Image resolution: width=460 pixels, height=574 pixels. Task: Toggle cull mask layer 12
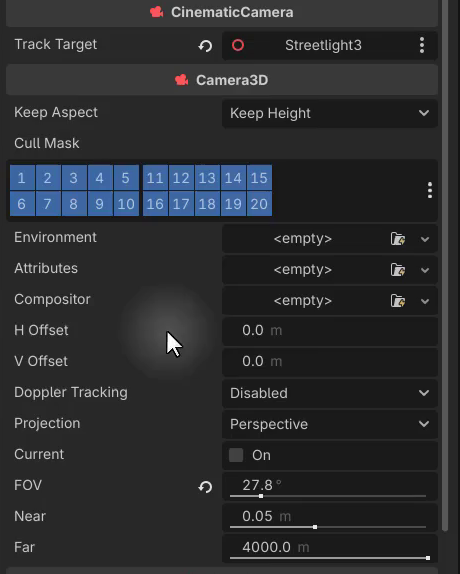pos(181,178)
